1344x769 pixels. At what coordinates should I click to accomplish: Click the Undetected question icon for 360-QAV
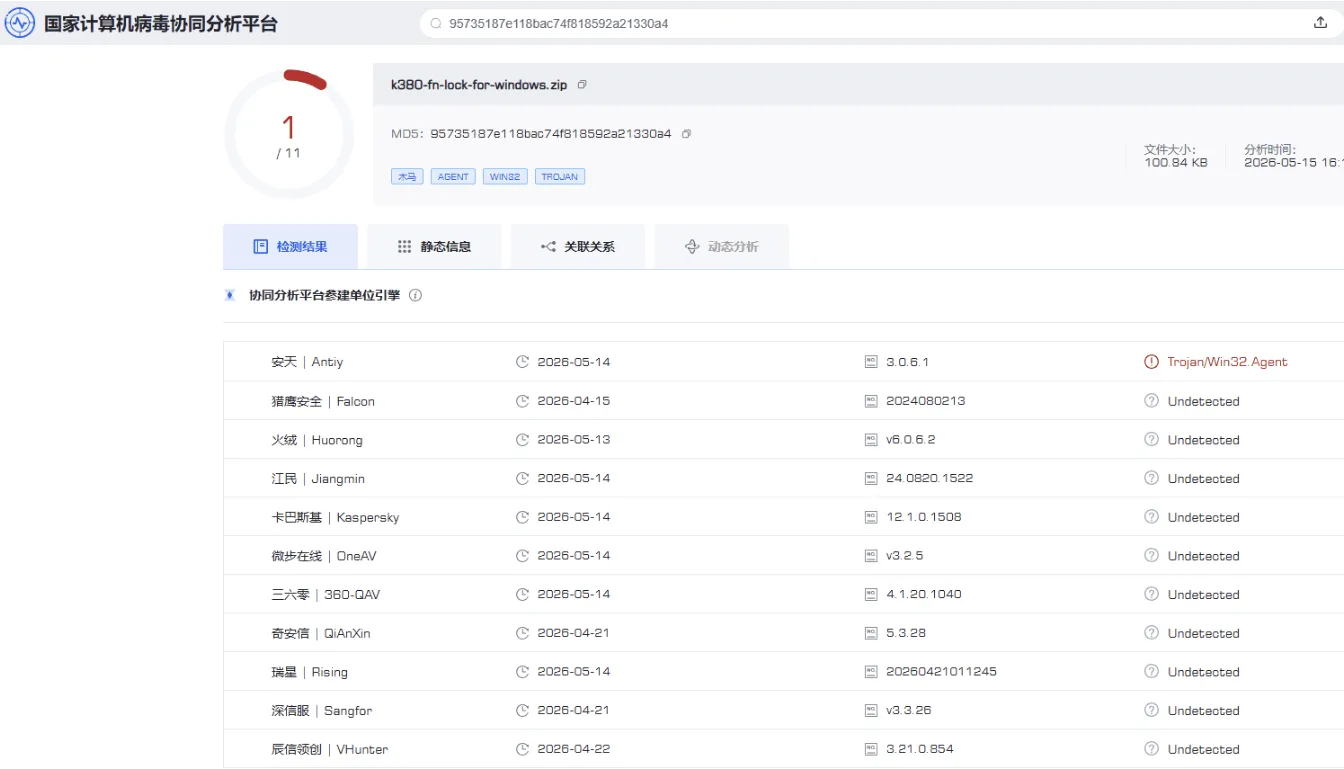tap(1152, 594)
